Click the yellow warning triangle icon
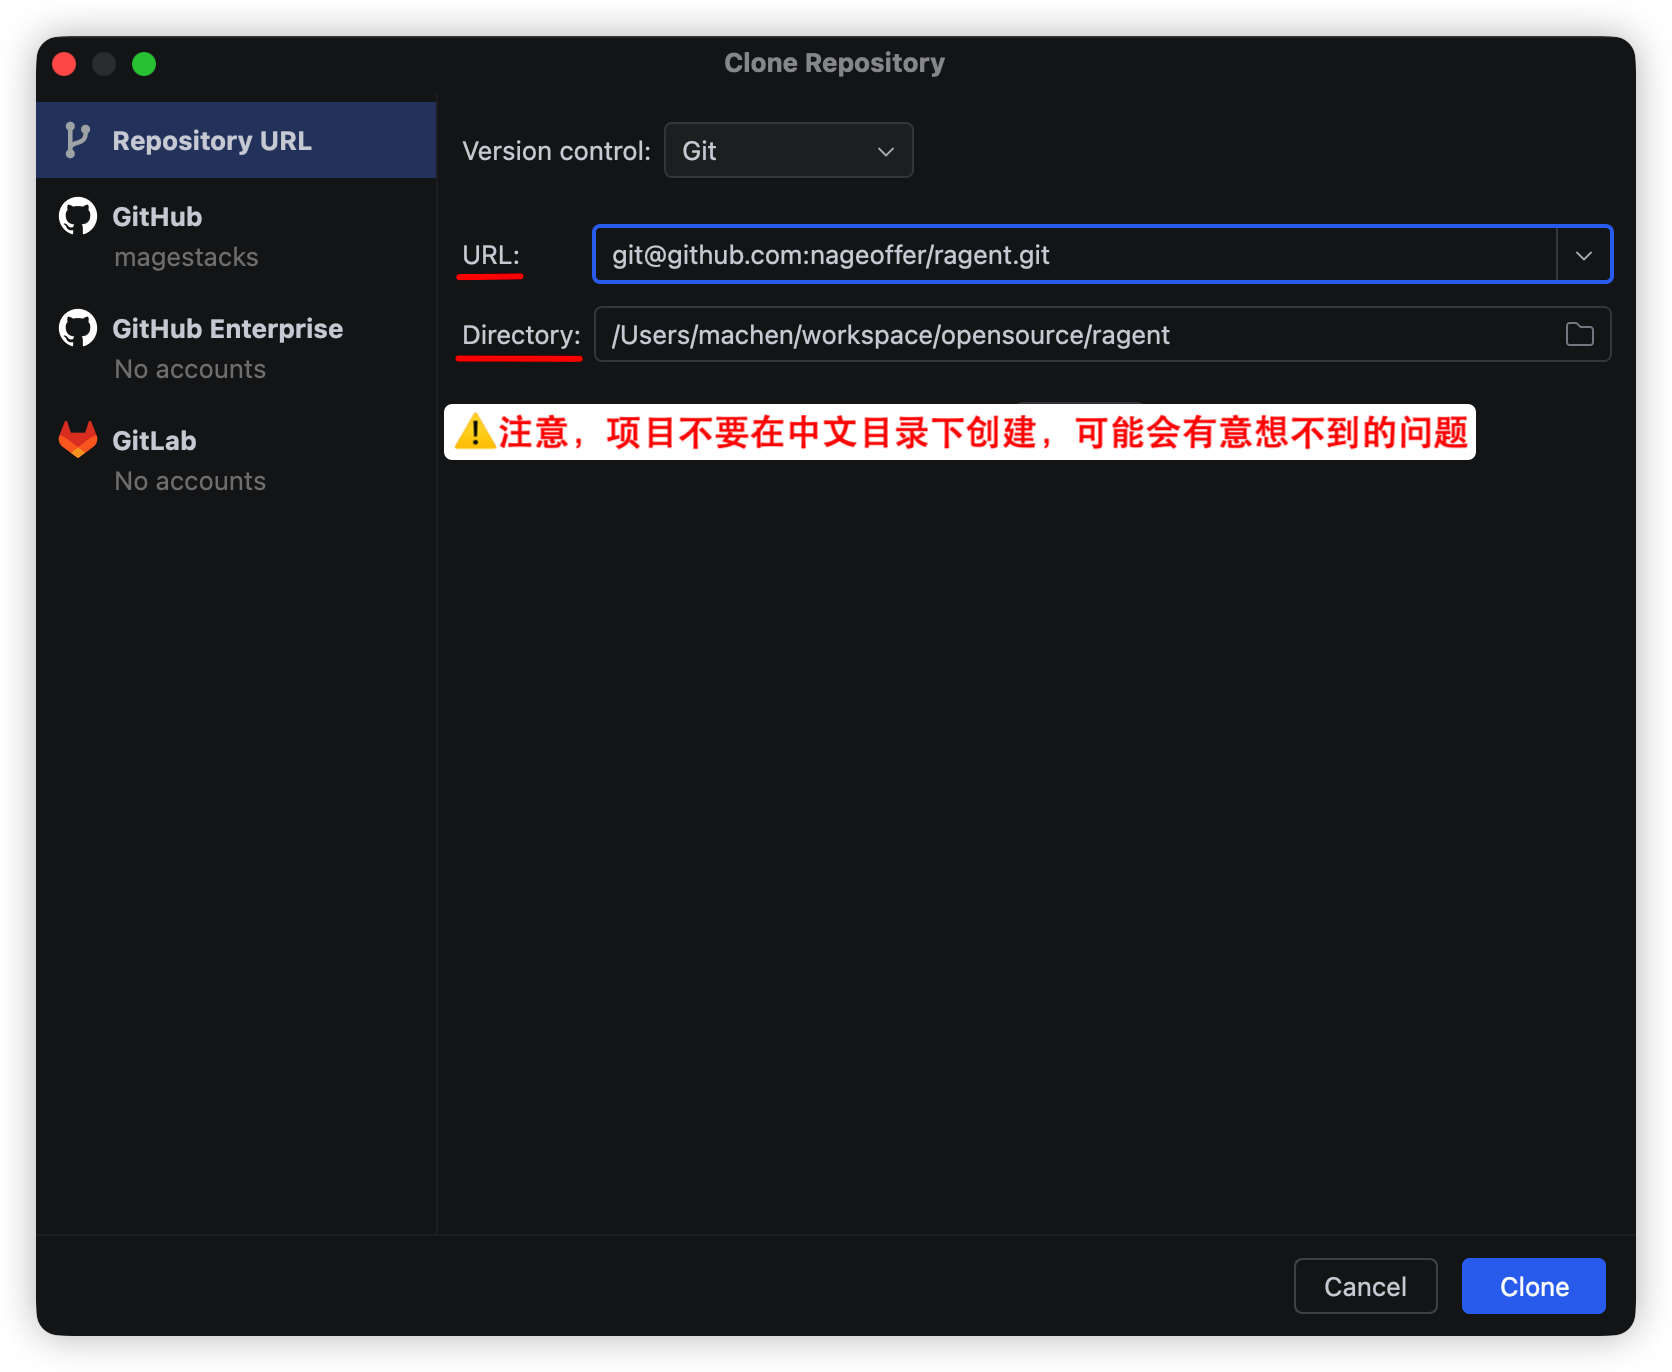Image resolution: width=1672 pixels, height=1372 pixels. coord(474,432)
